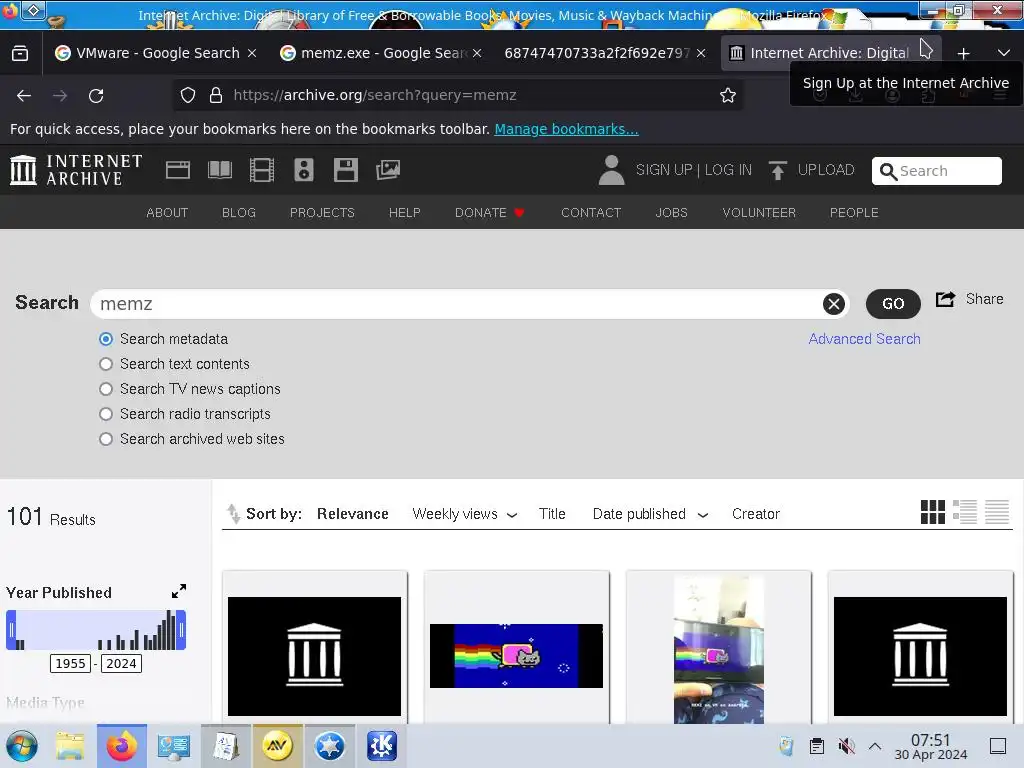
Task: Select Search metadata option
Action: pyautogui.click(x=106, y=339)
